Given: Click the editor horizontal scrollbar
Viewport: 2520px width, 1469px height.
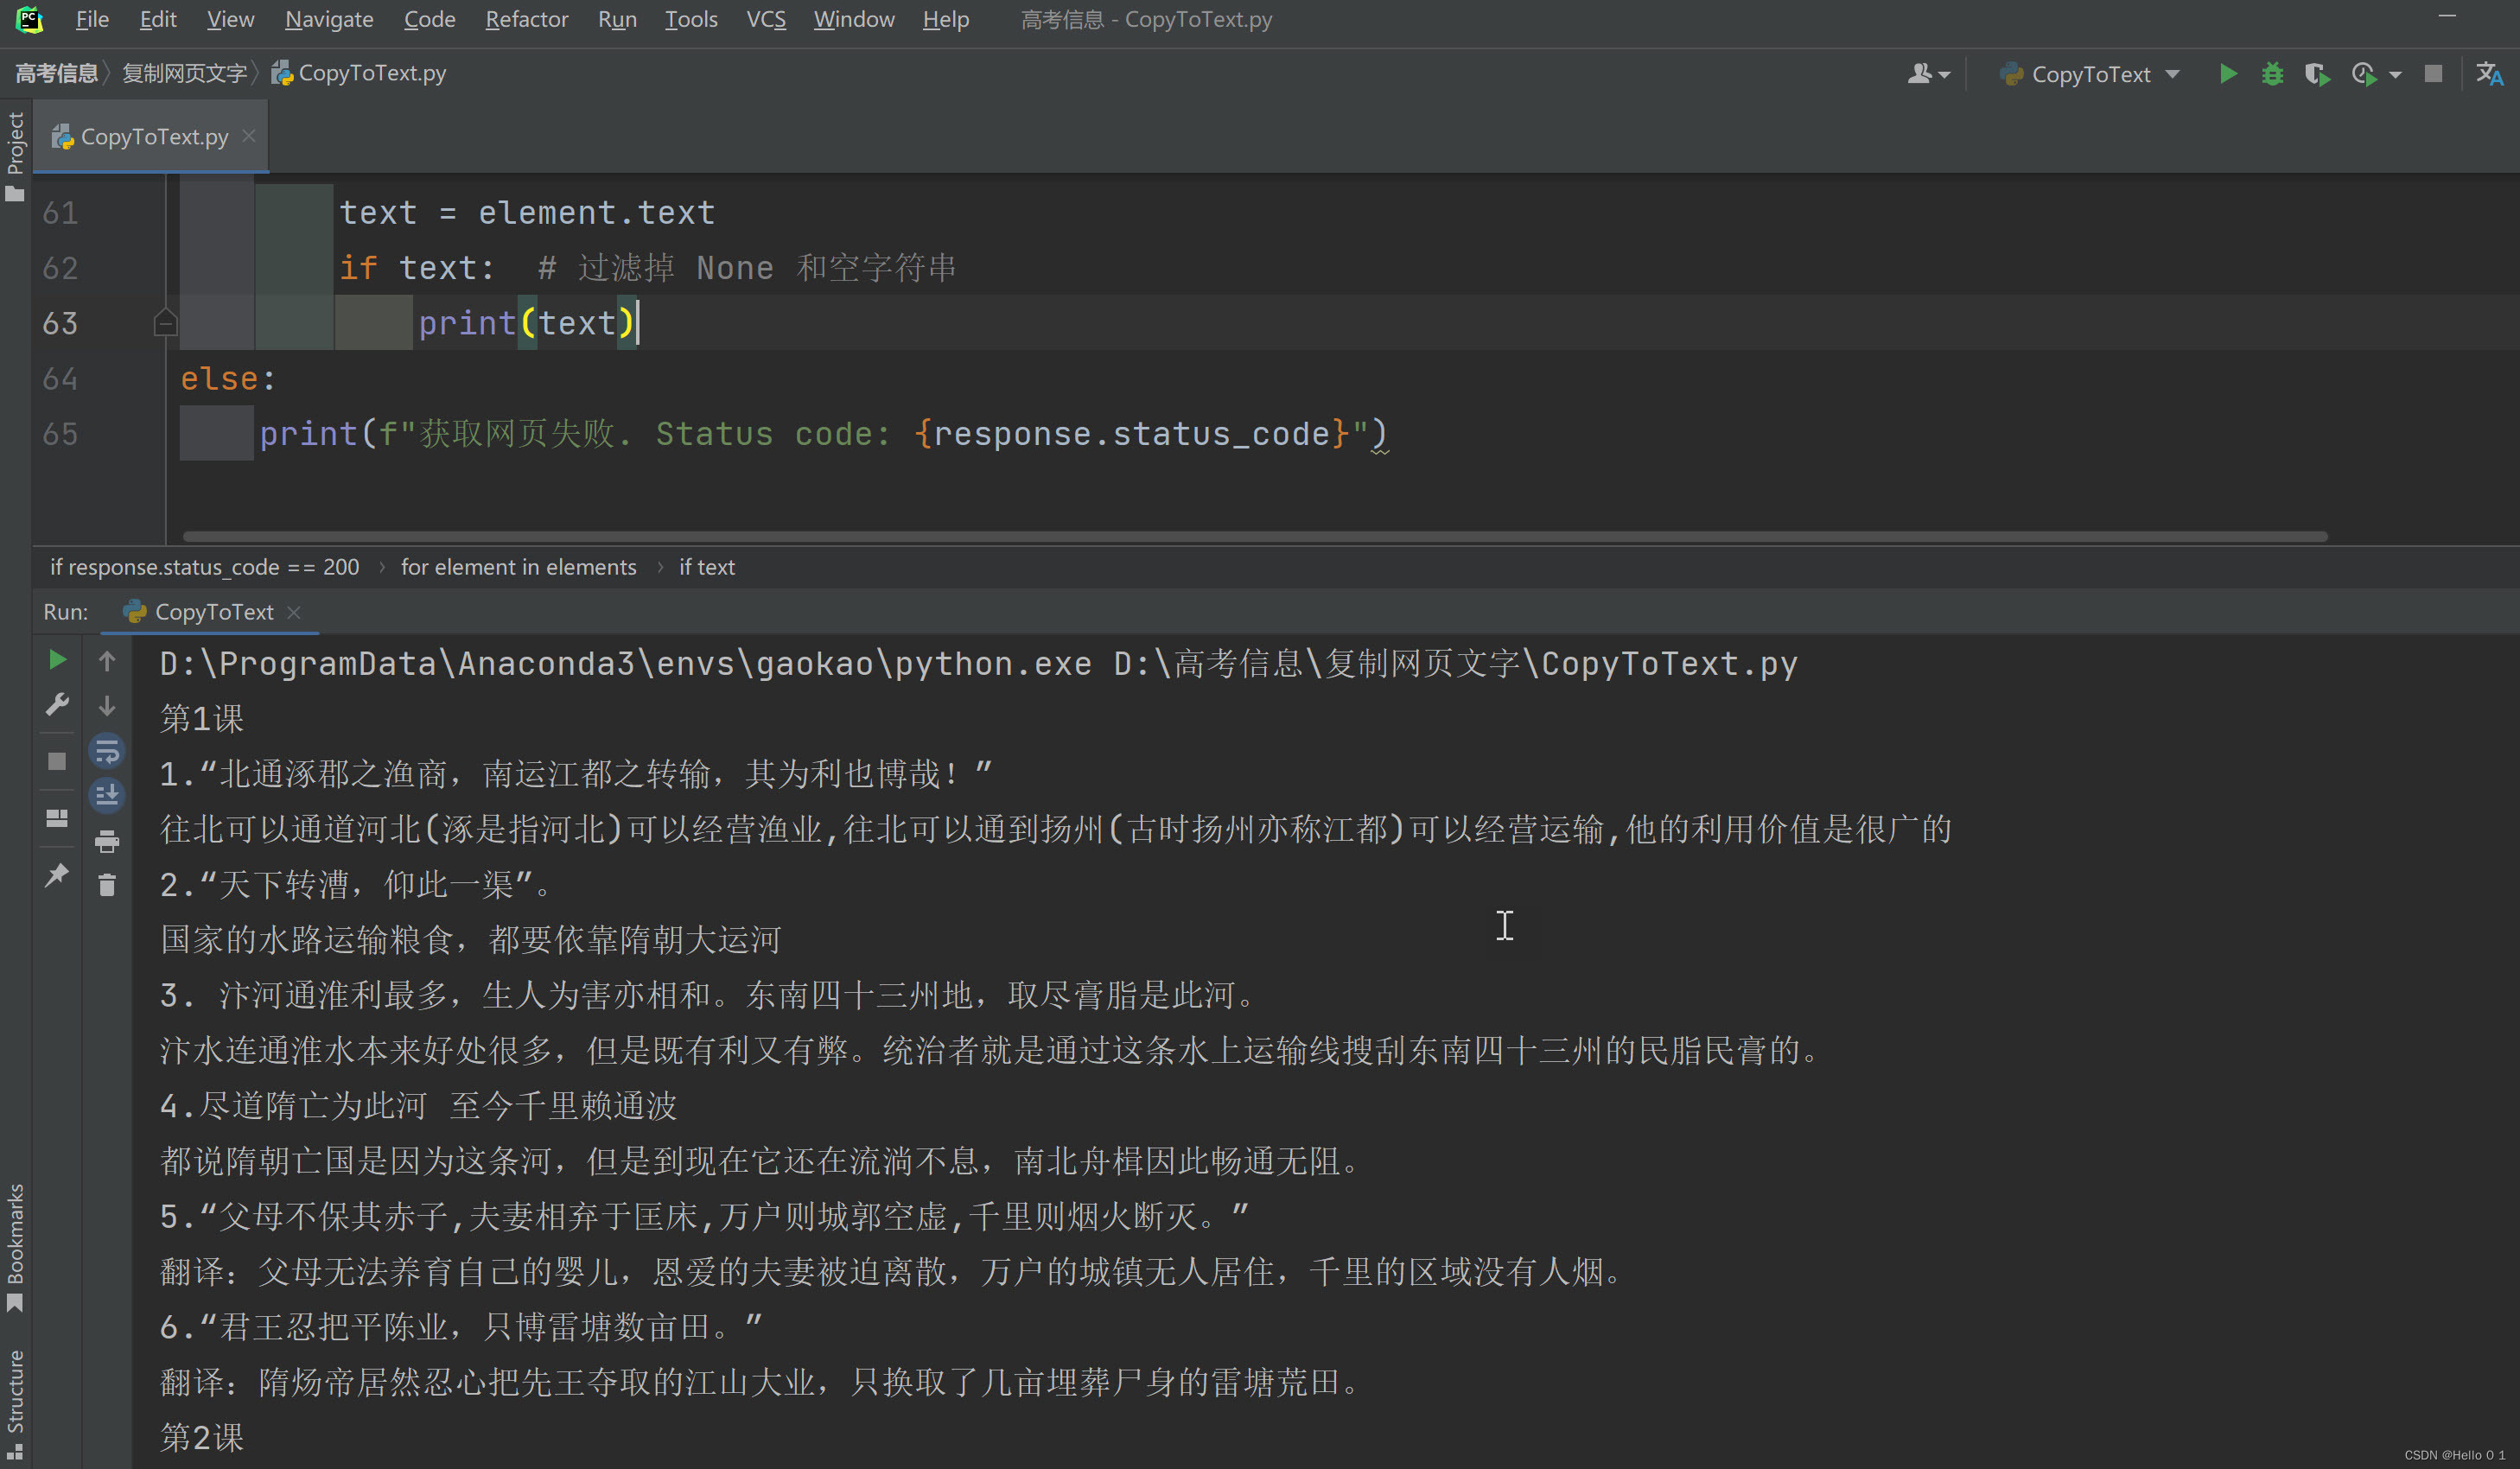Looking at the screenshot, I should pyautogui.click(x=1254, y=537).
